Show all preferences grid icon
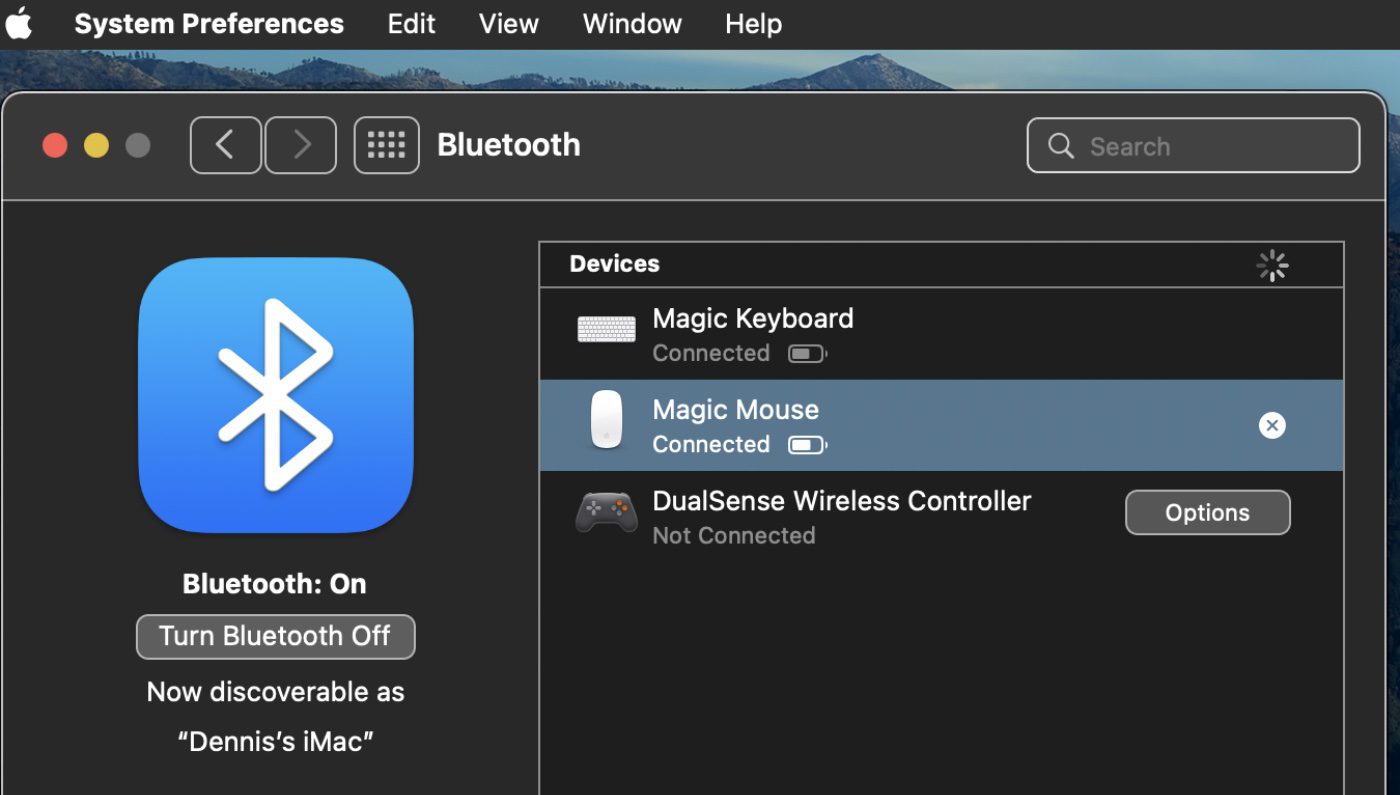Image resolution: width=1400 pixels, height=795 pixels. click(x=386, y=146)
